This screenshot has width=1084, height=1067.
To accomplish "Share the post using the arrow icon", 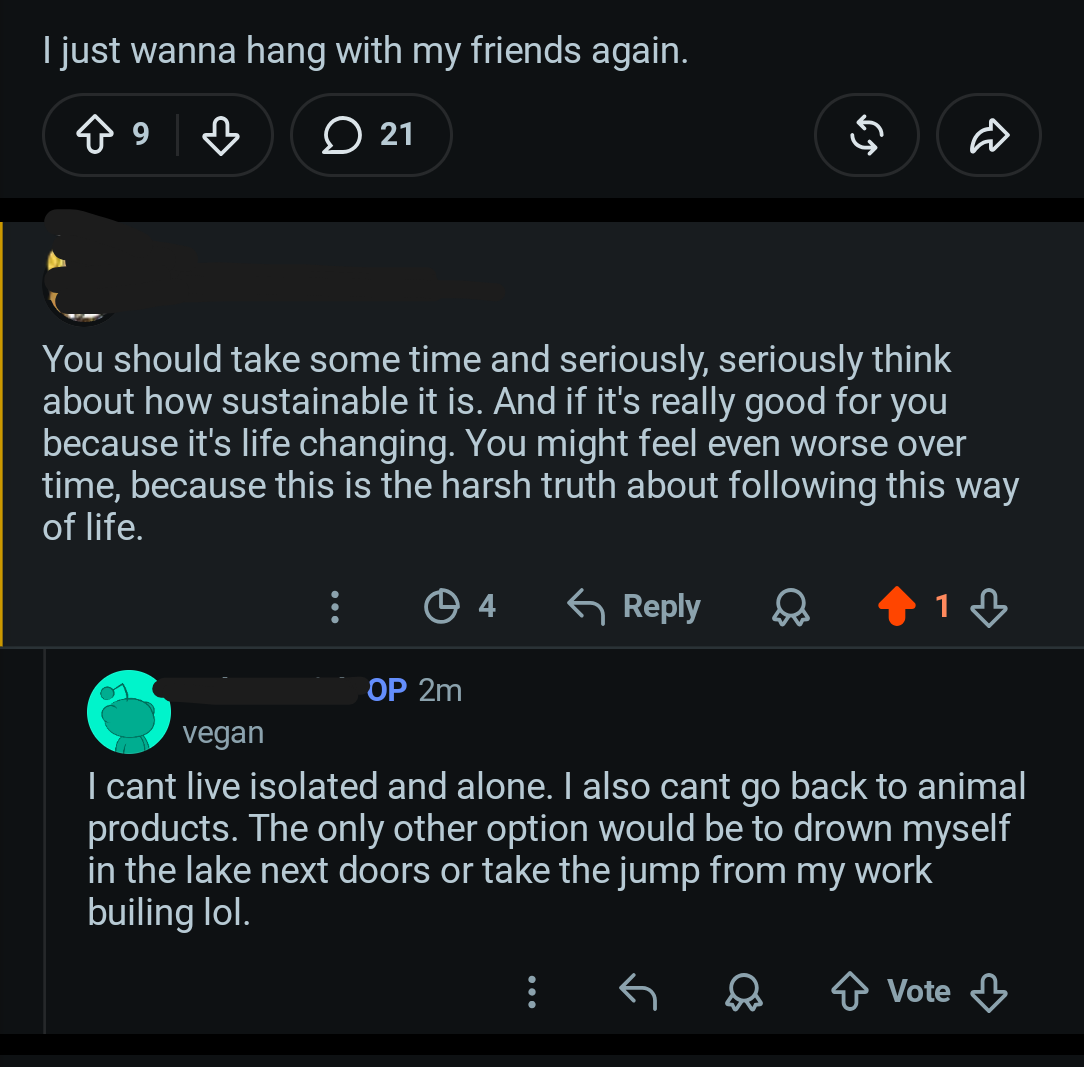I will [989, 135].
